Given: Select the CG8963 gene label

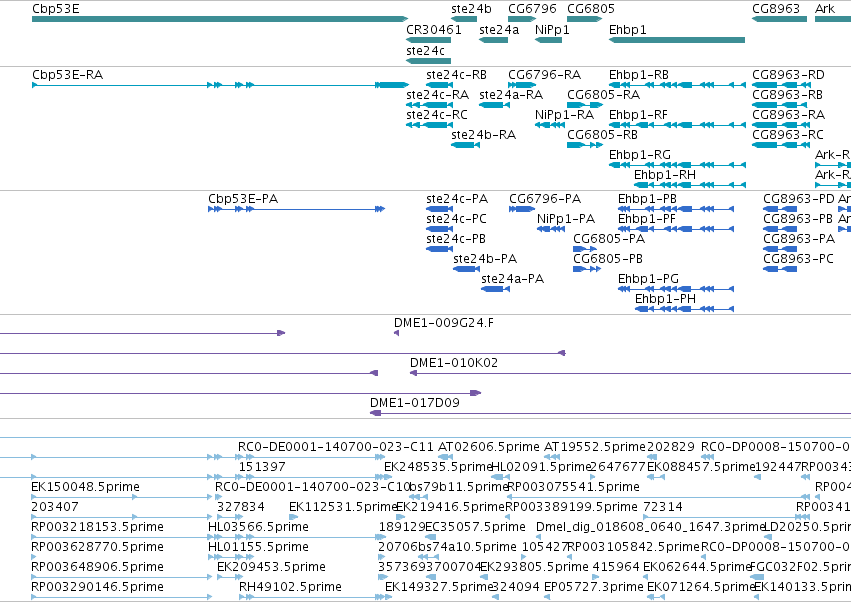Looking at the screenshot, I should point(776,9).
